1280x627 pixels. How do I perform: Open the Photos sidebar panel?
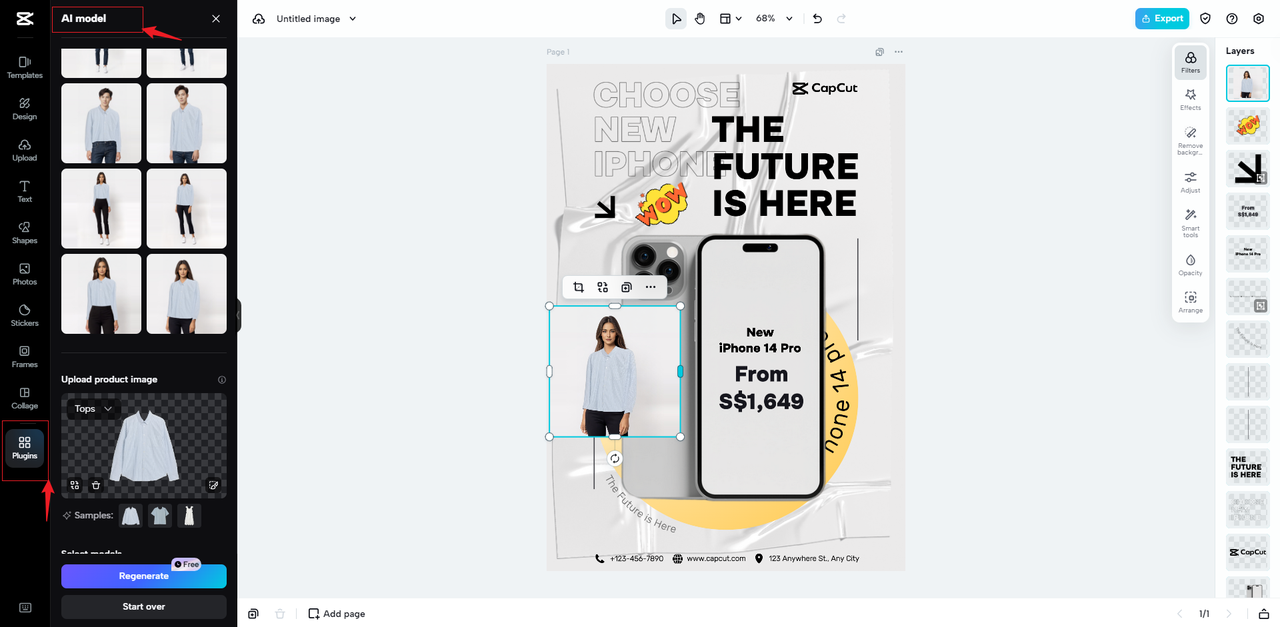24,274
